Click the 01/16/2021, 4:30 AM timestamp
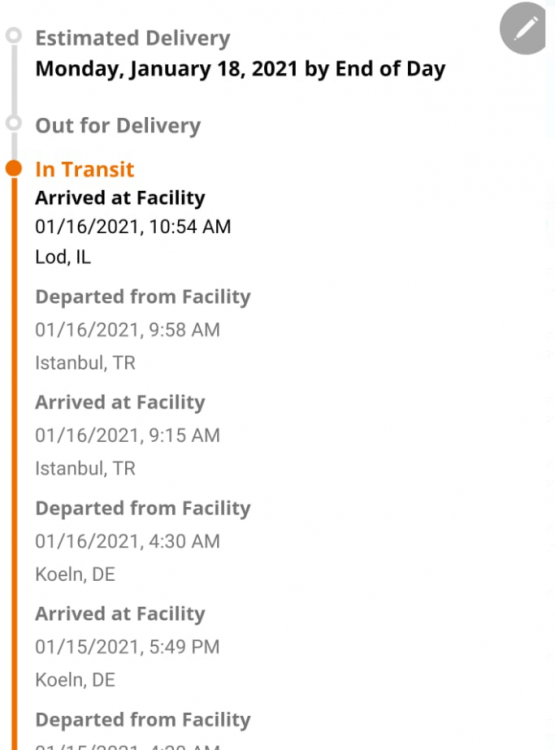 127,541
